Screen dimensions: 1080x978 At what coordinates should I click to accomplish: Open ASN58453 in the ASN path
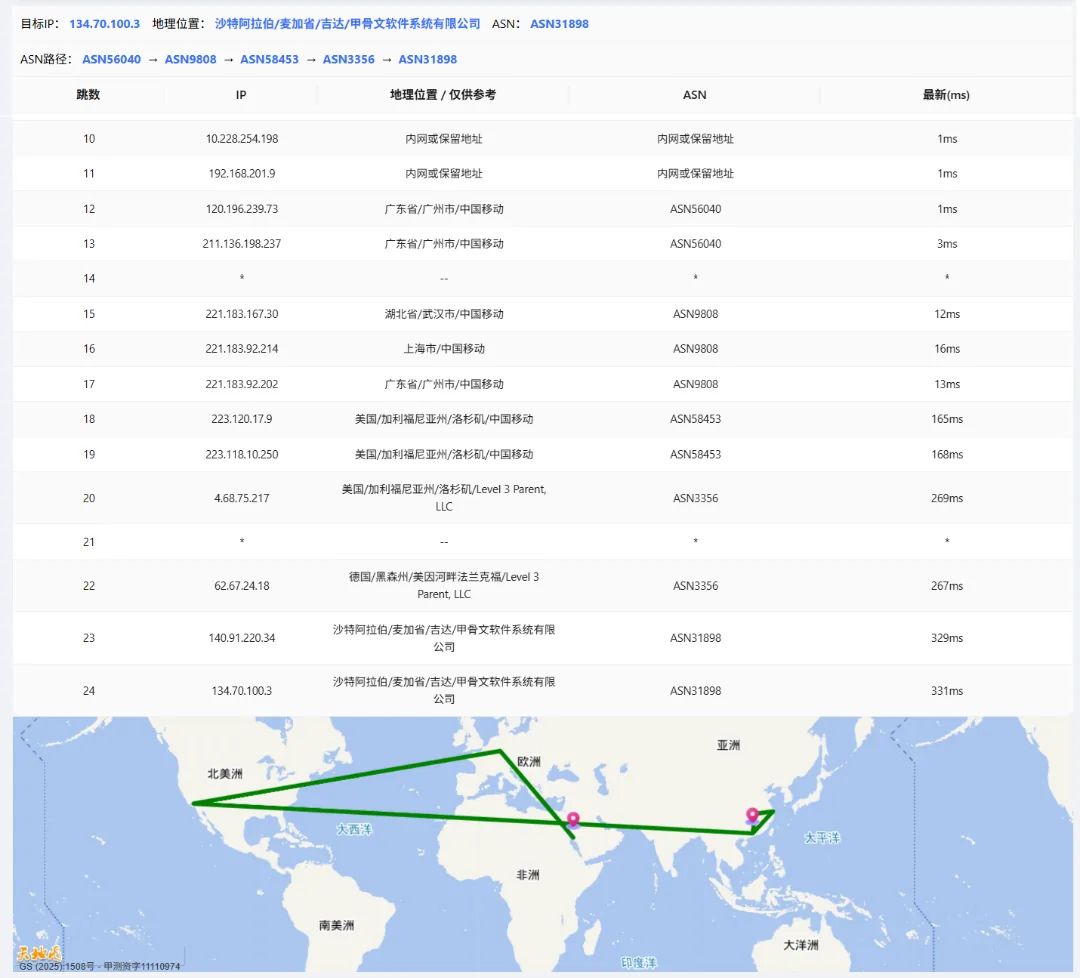[269, 59]
